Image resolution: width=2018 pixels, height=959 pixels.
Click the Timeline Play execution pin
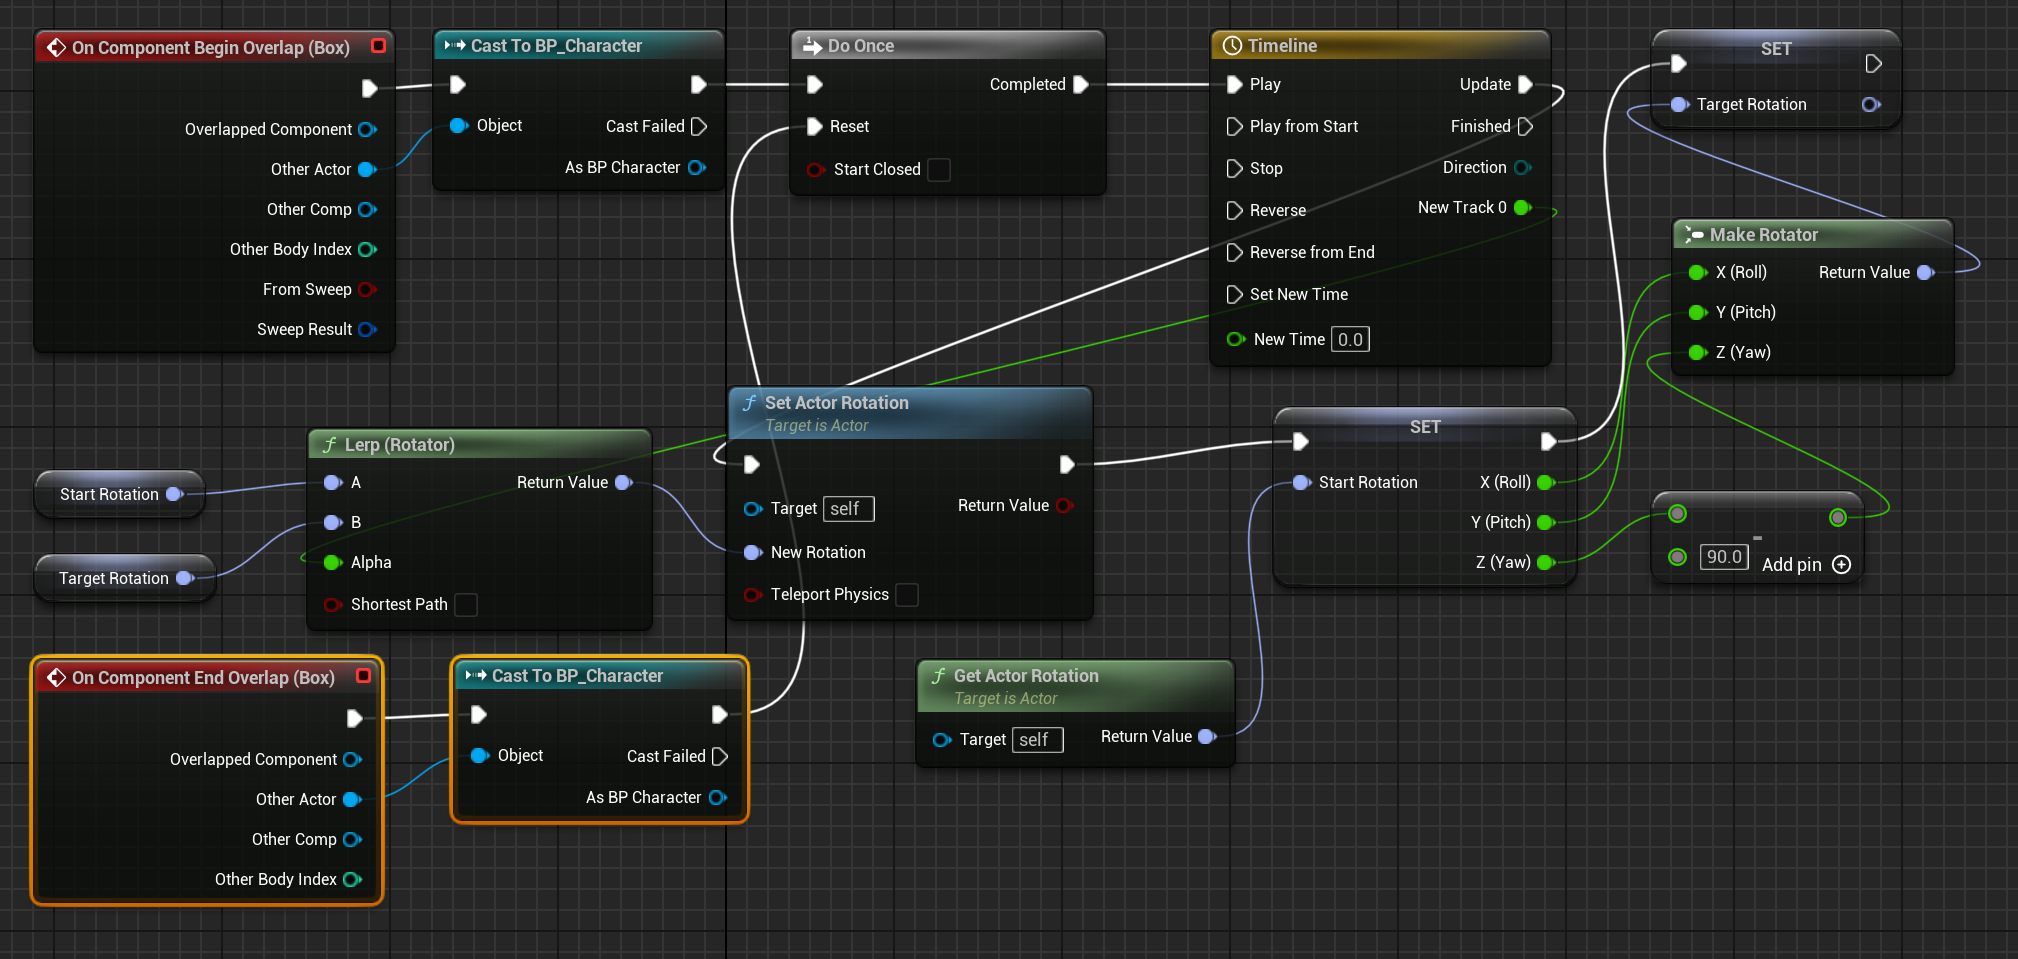click(1234, 85)
